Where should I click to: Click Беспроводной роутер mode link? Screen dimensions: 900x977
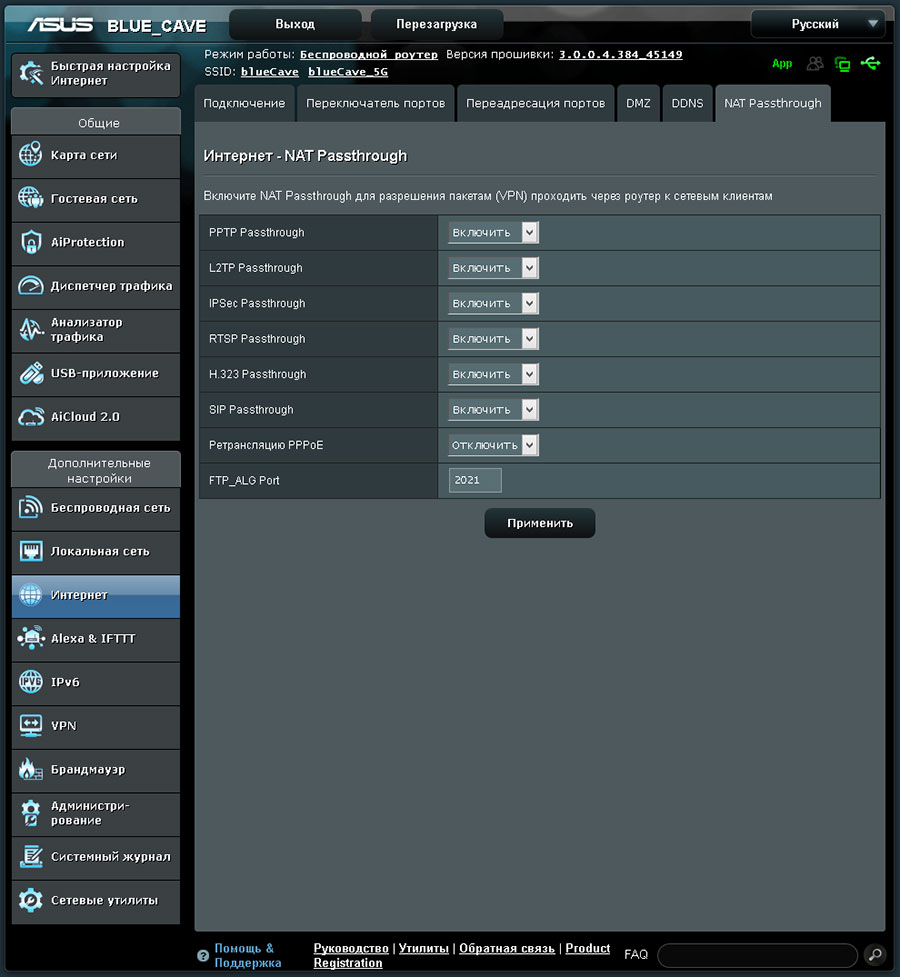(x=369, y=55)
